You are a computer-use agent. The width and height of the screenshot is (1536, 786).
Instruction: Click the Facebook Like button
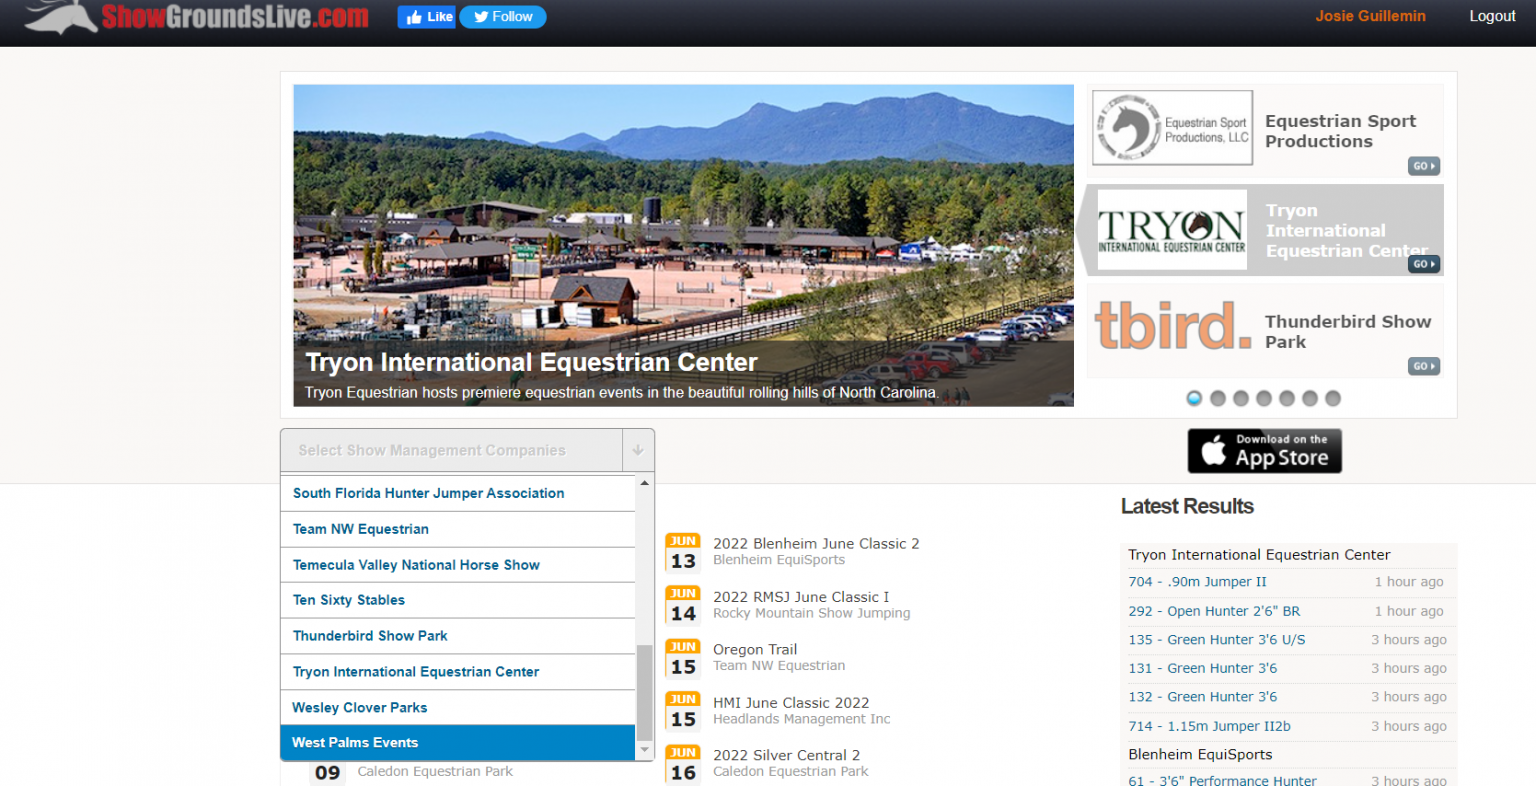click(x=426, y=17)
